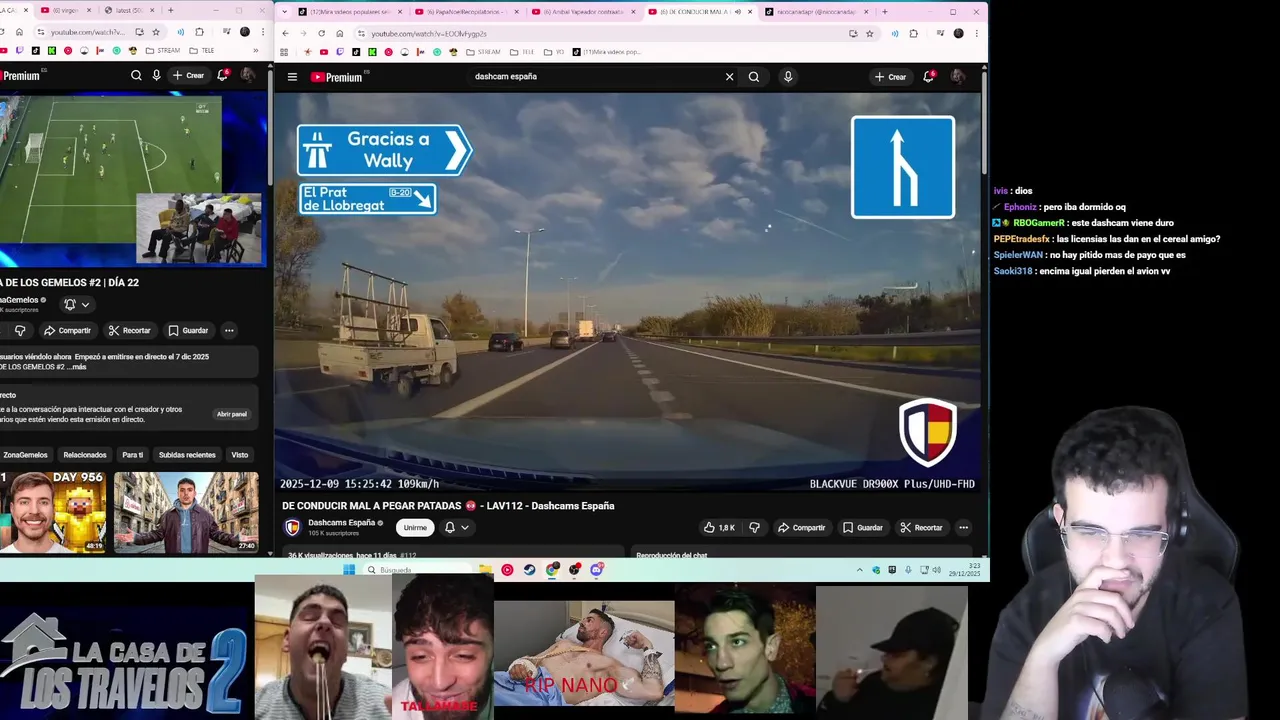The width and height of the screenshot is (1280, 720).
Task: Click Compartir in the left YouTube window
Action: pos(67,330)
